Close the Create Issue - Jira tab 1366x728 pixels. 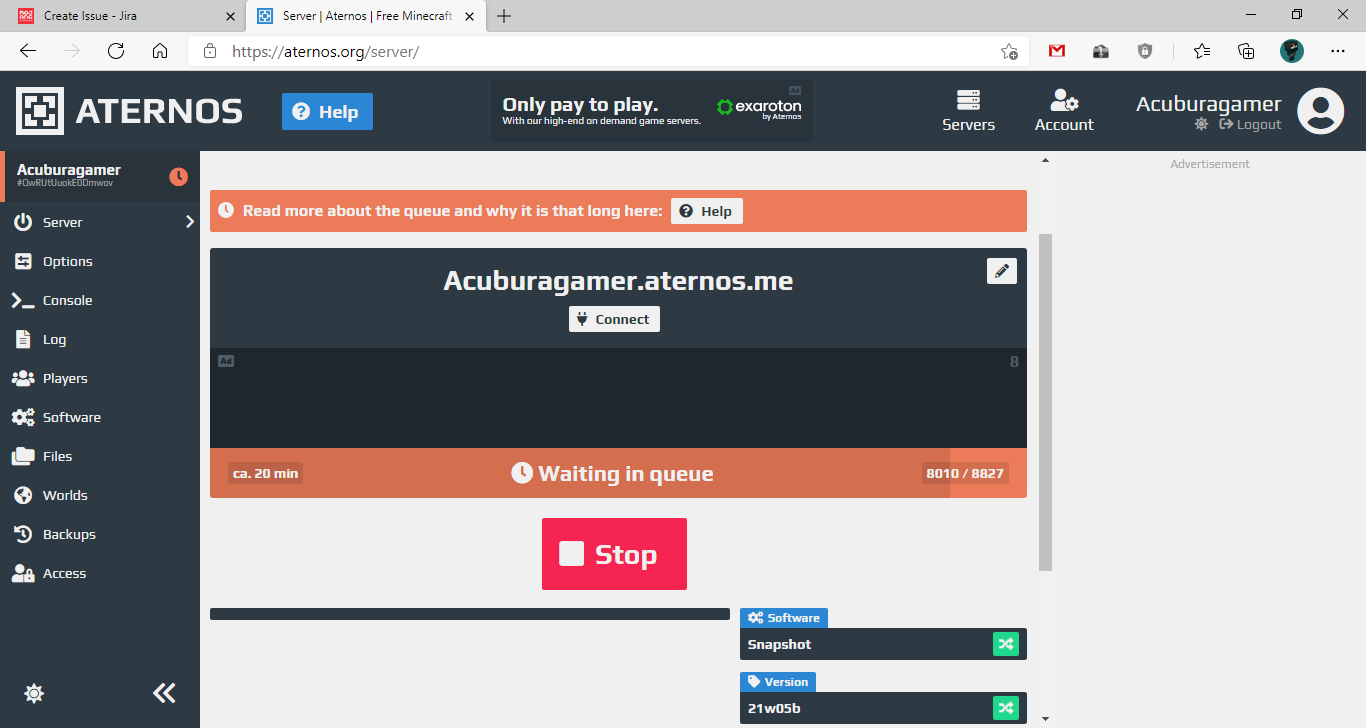pyautogui.click(x=231, y=16)
